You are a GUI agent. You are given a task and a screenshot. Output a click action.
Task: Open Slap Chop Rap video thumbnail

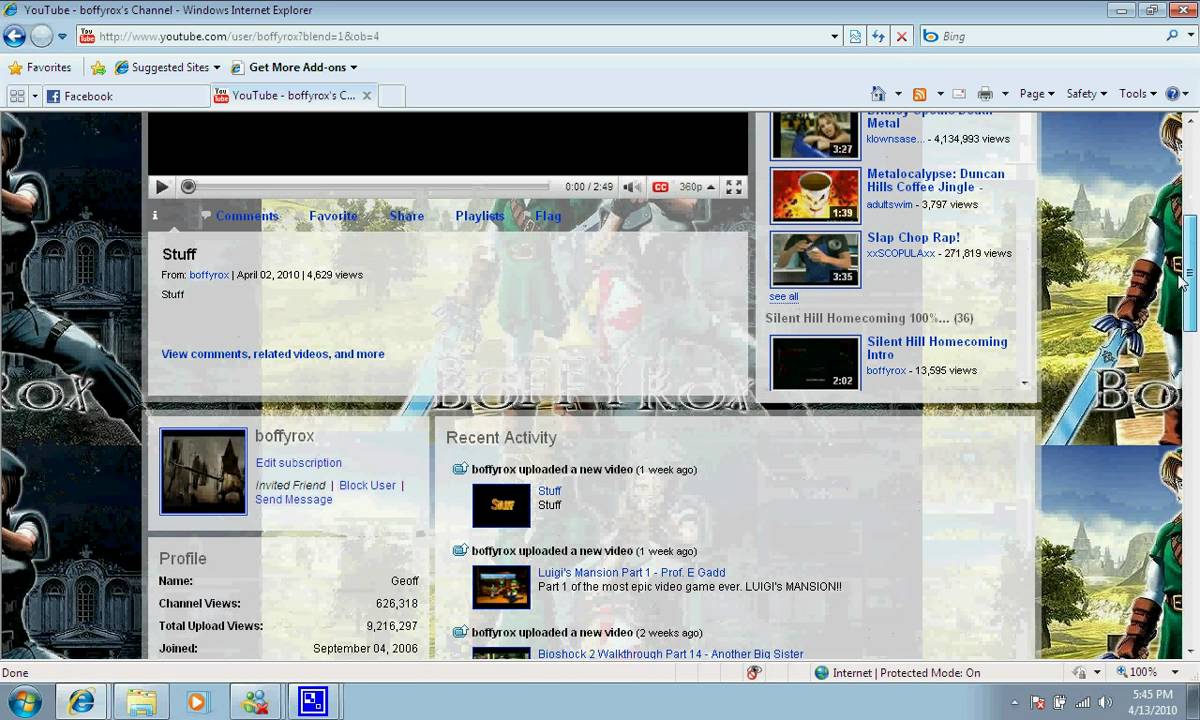pos(815,260)
